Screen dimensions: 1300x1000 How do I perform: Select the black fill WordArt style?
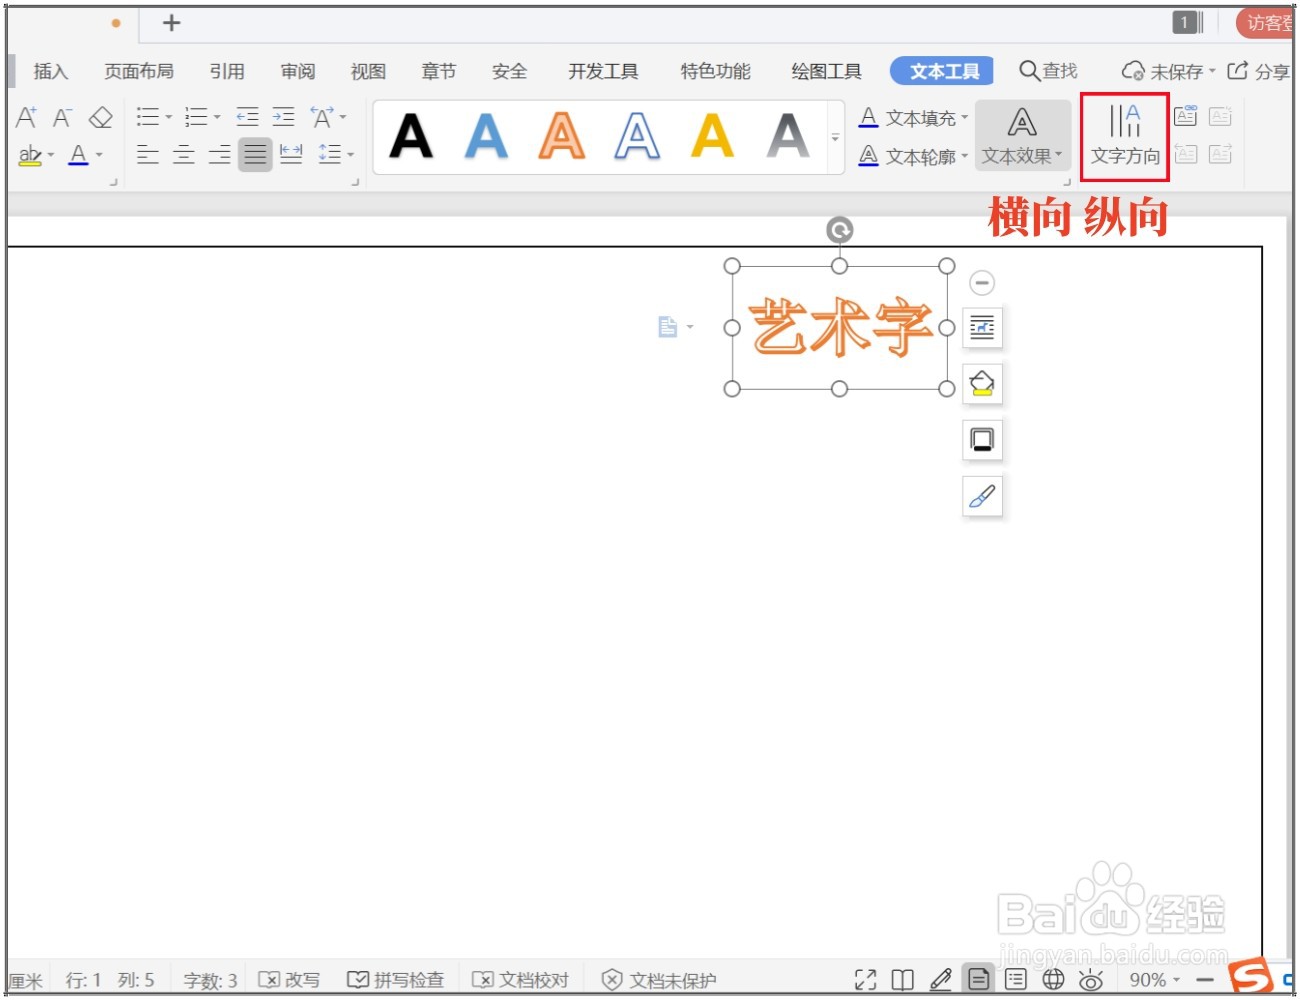click(411, 137)
